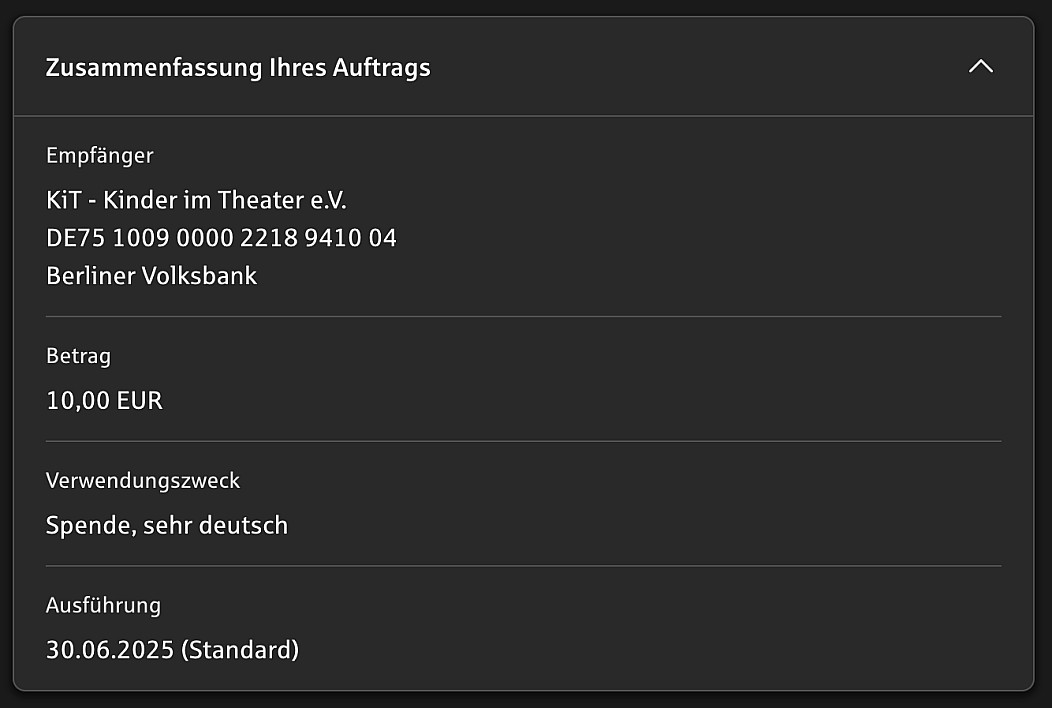1052x708 pixels.
Task: Click the divider line below the summary heading
Action: pos(523,116)
